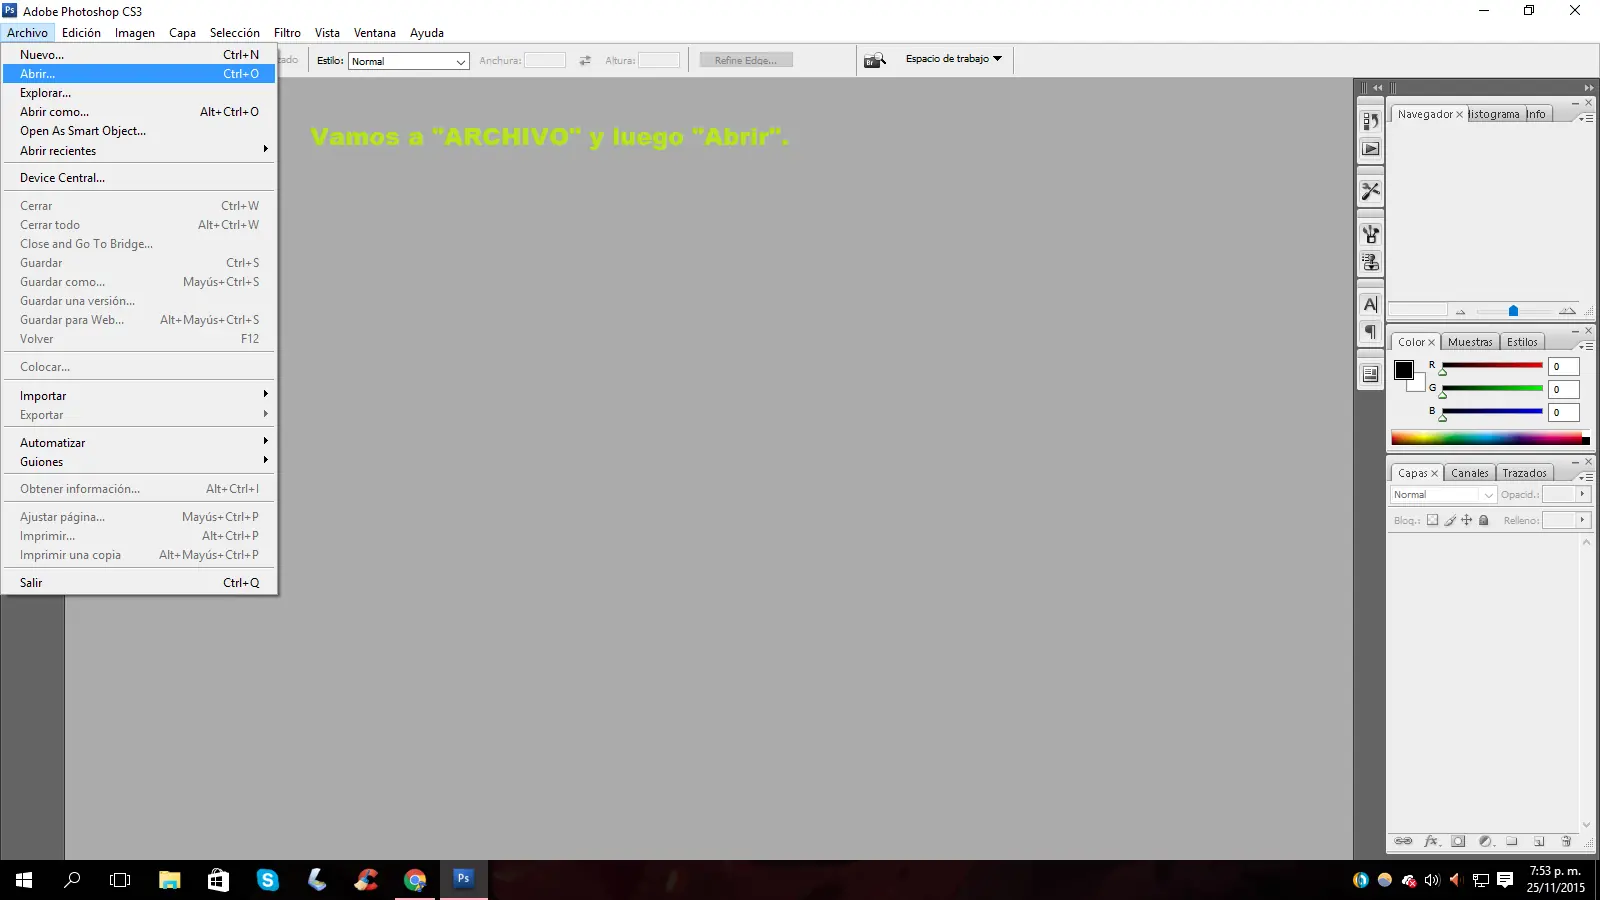Click the B value input field
Image resolution: width=1600 pixels, height=900 pixels.
(x=1564, y=412)
